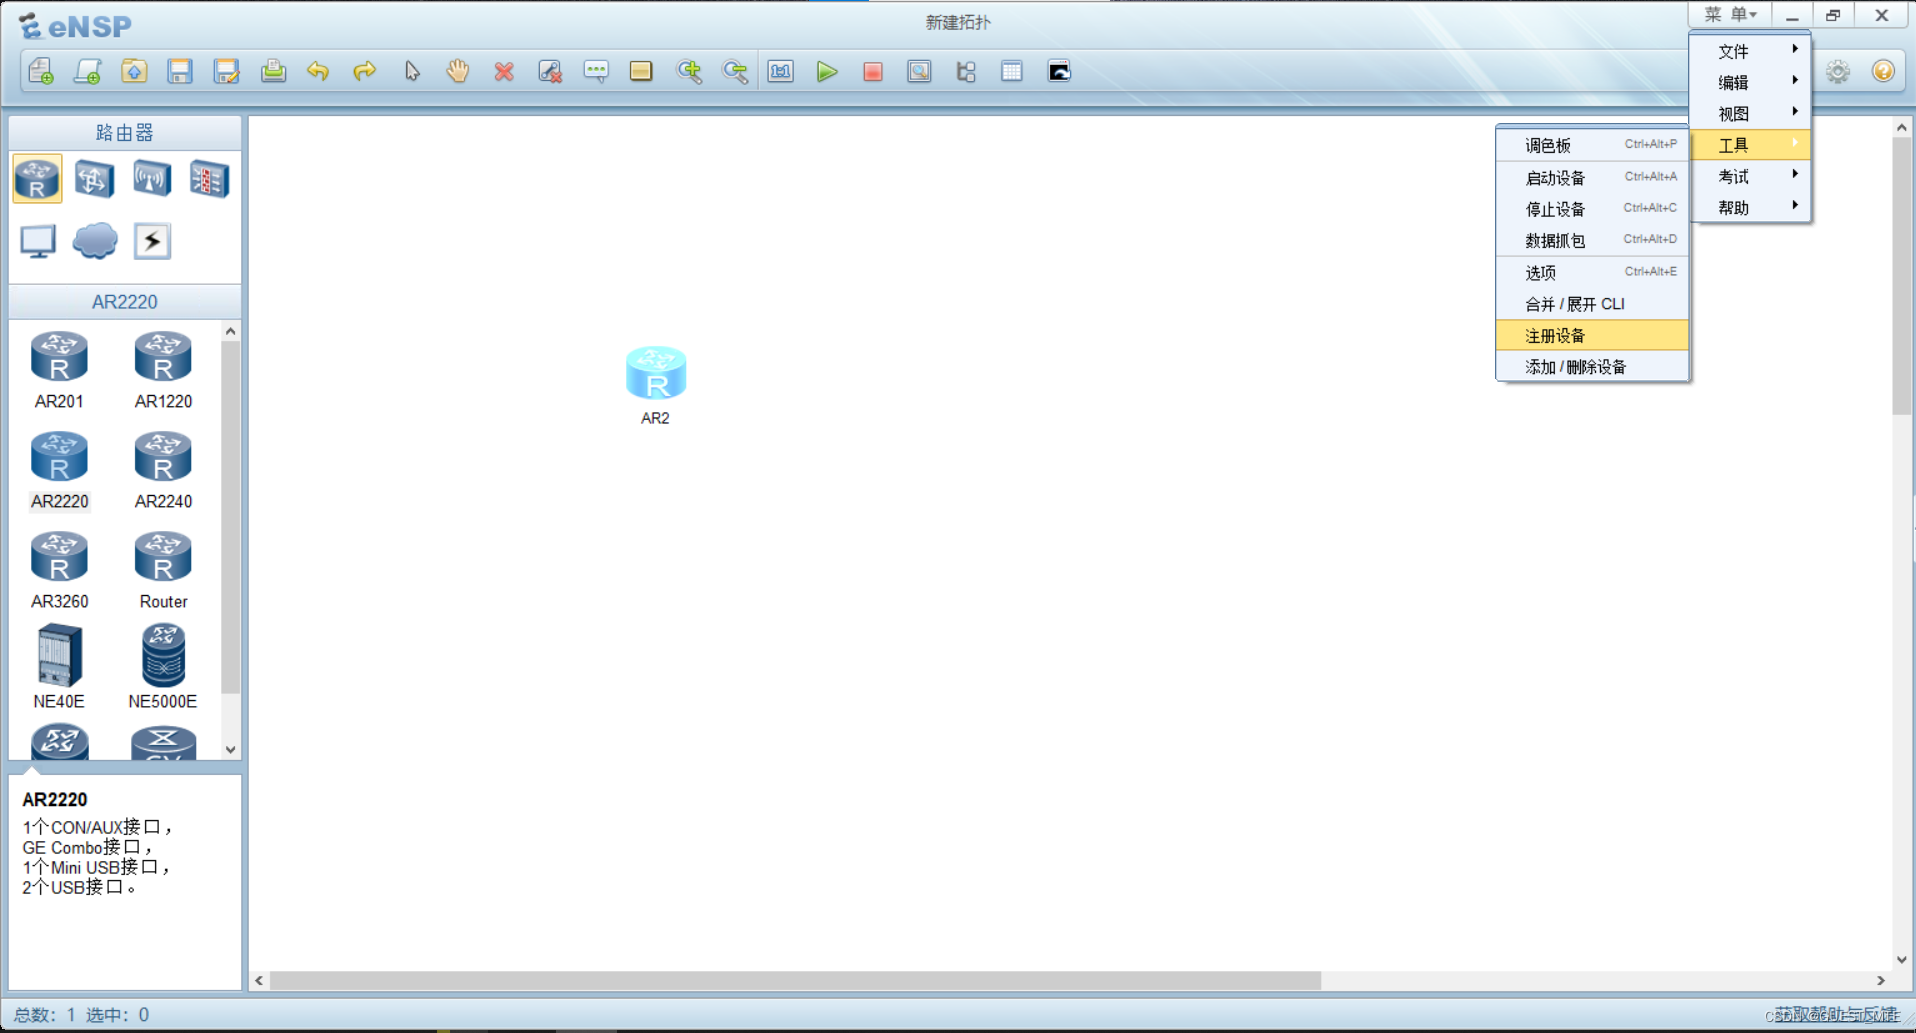This screenshot has height=1033, width=1916.
Task: Click device list scroll up arrow
Action: [231, 331]
